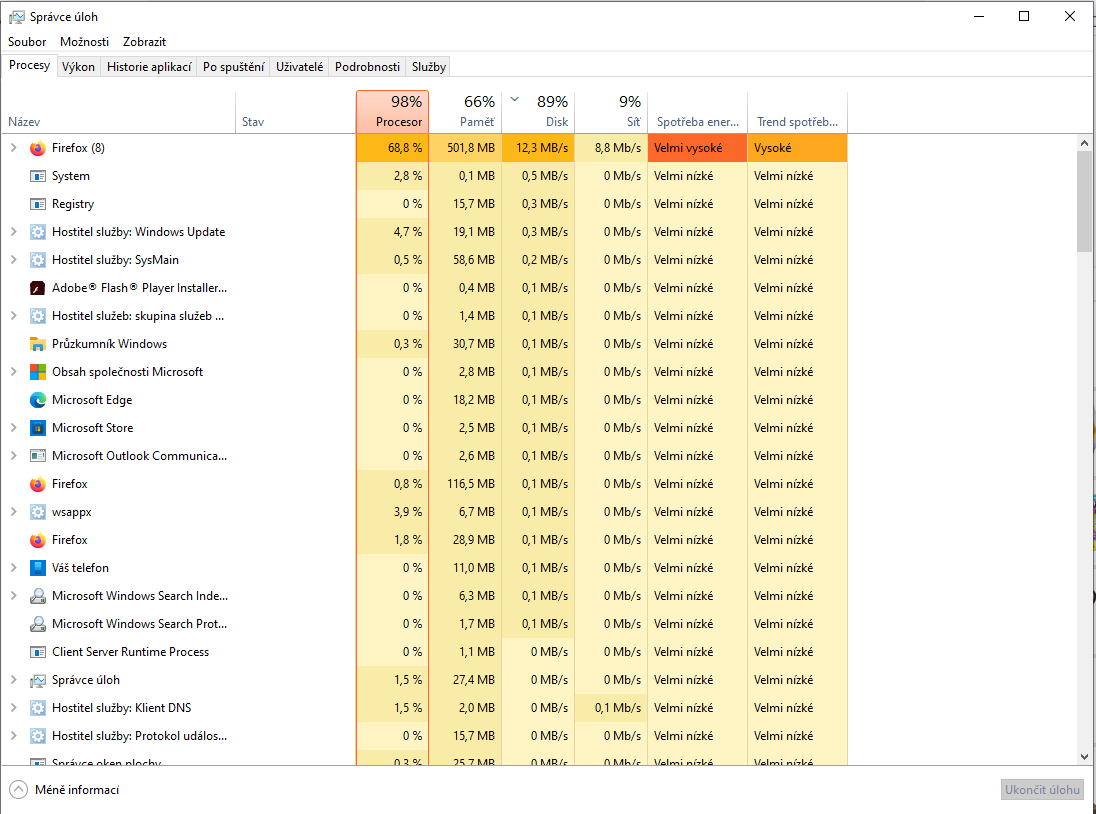Click the Microsoft Windows Search Indexer icon
1096x814 pixels.
(38, 596)
